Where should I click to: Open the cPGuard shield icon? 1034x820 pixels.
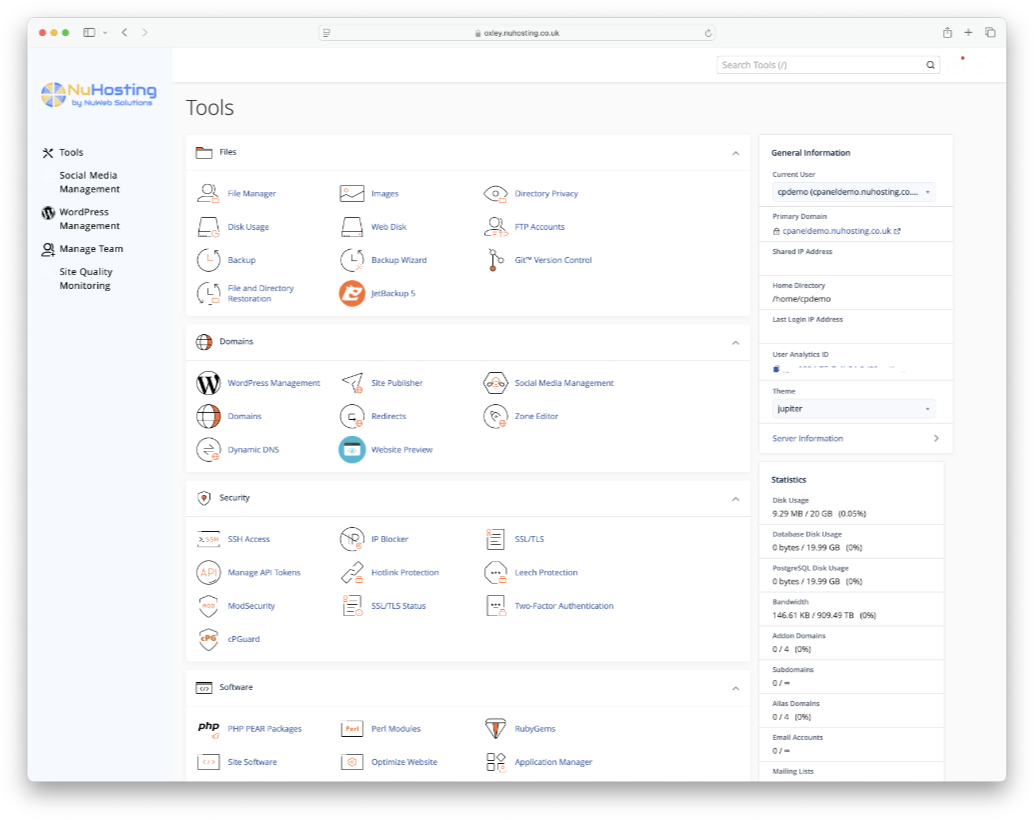(208, 639)
